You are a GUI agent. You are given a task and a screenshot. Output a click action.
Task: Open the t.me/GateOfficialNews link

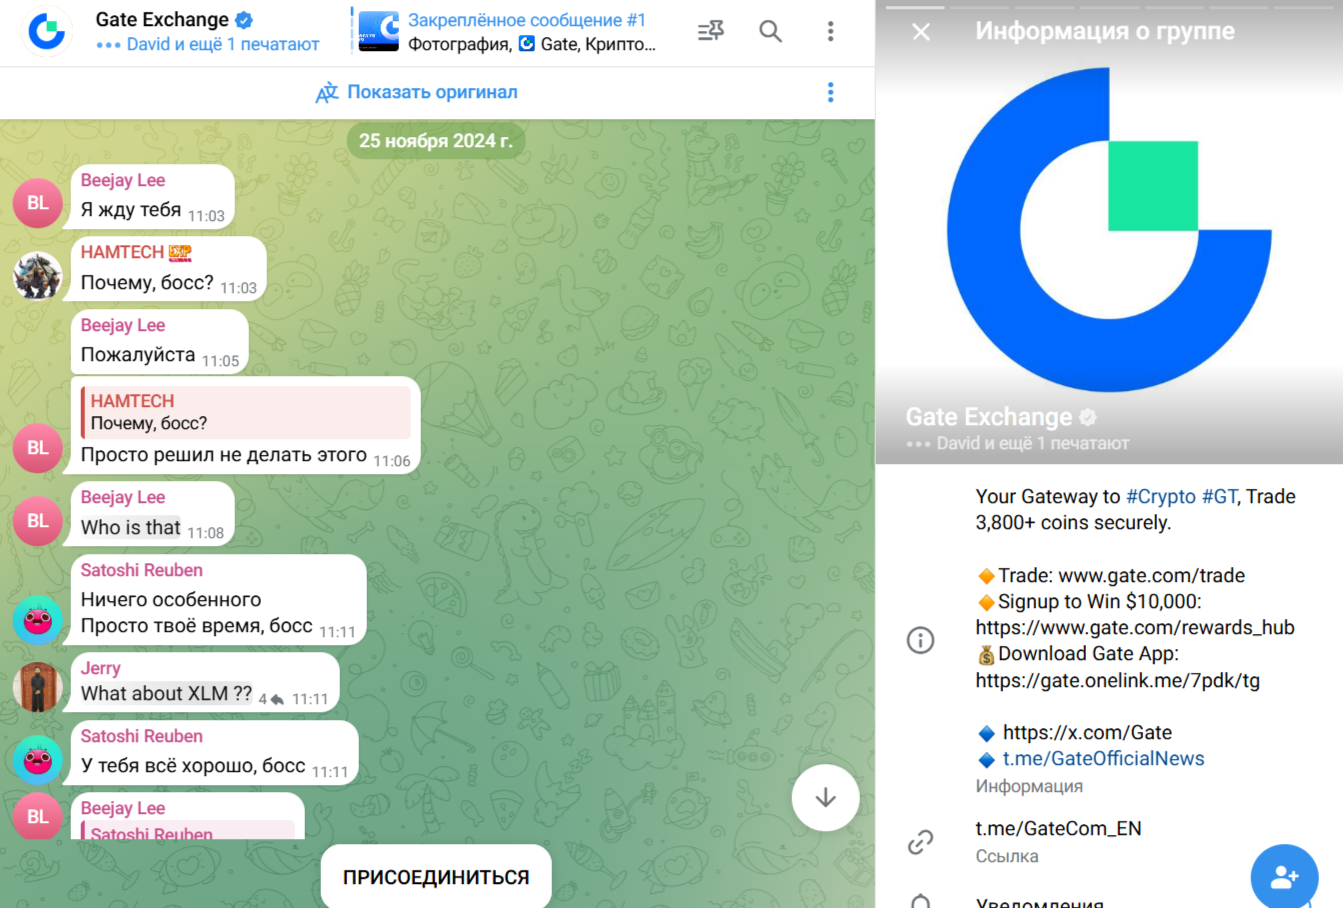tap(1104, 759)
